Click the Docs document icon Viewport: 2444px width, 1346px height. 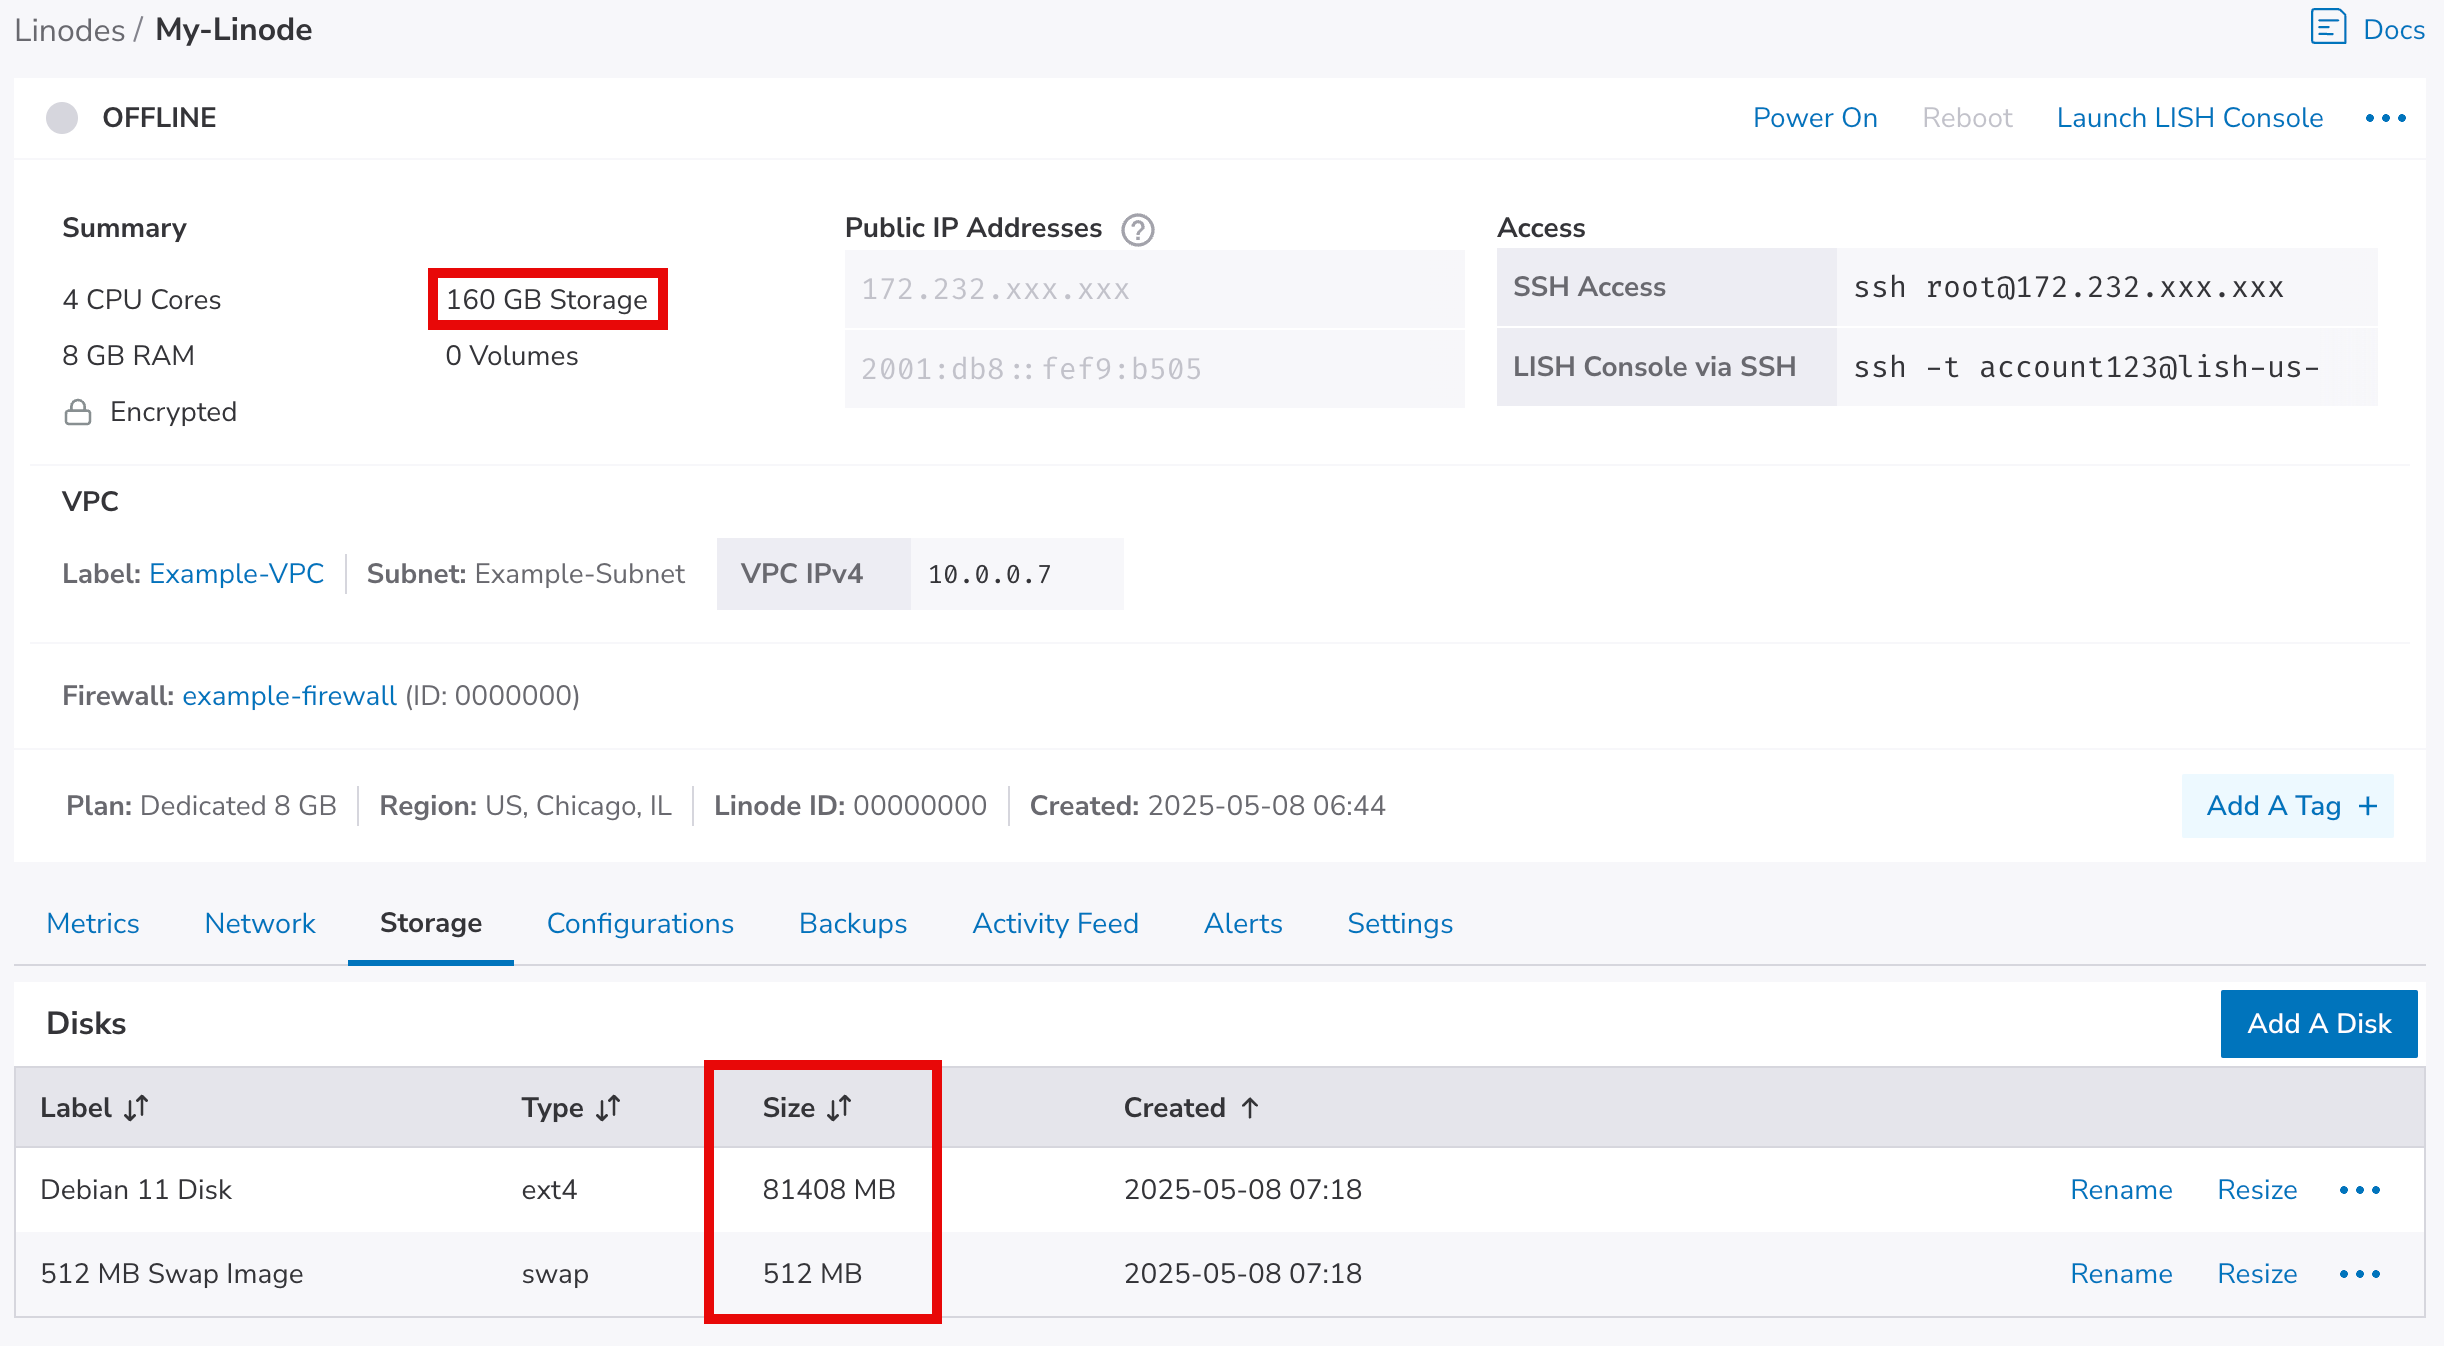coord(2328,28)
